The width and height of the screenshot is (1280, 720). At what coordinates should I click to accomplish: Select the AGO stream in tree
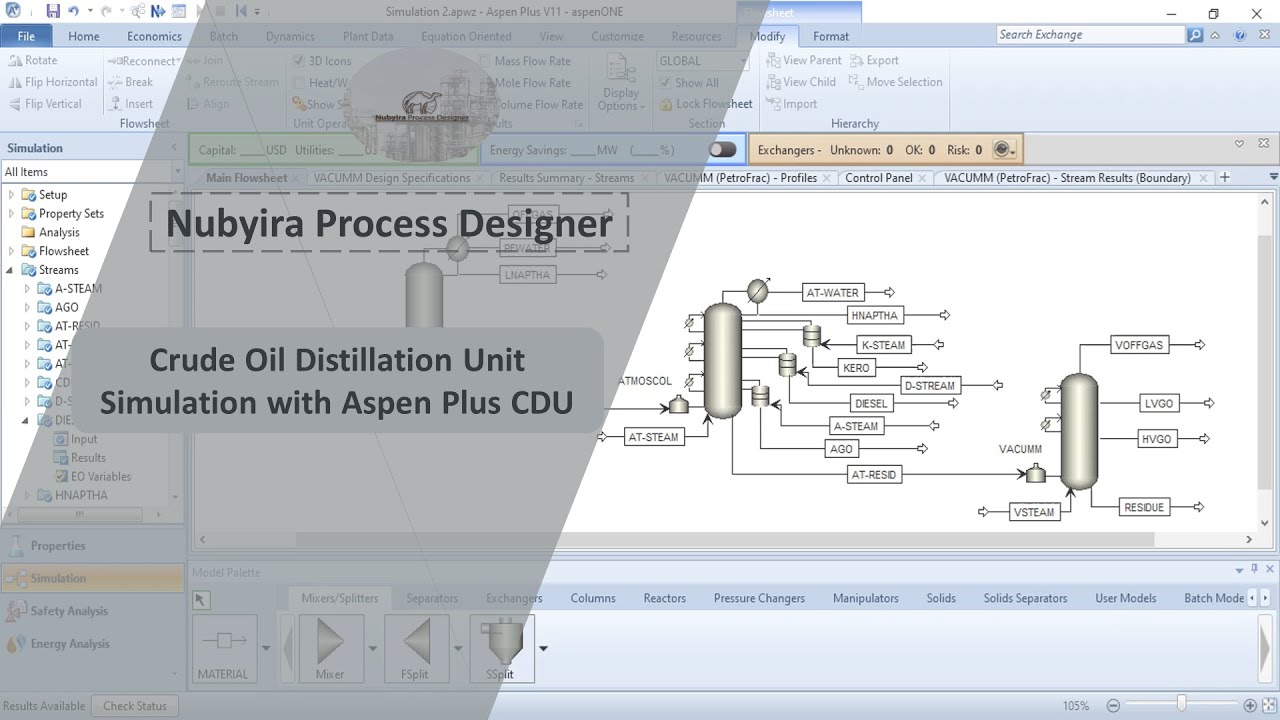[x=67, y=307]
